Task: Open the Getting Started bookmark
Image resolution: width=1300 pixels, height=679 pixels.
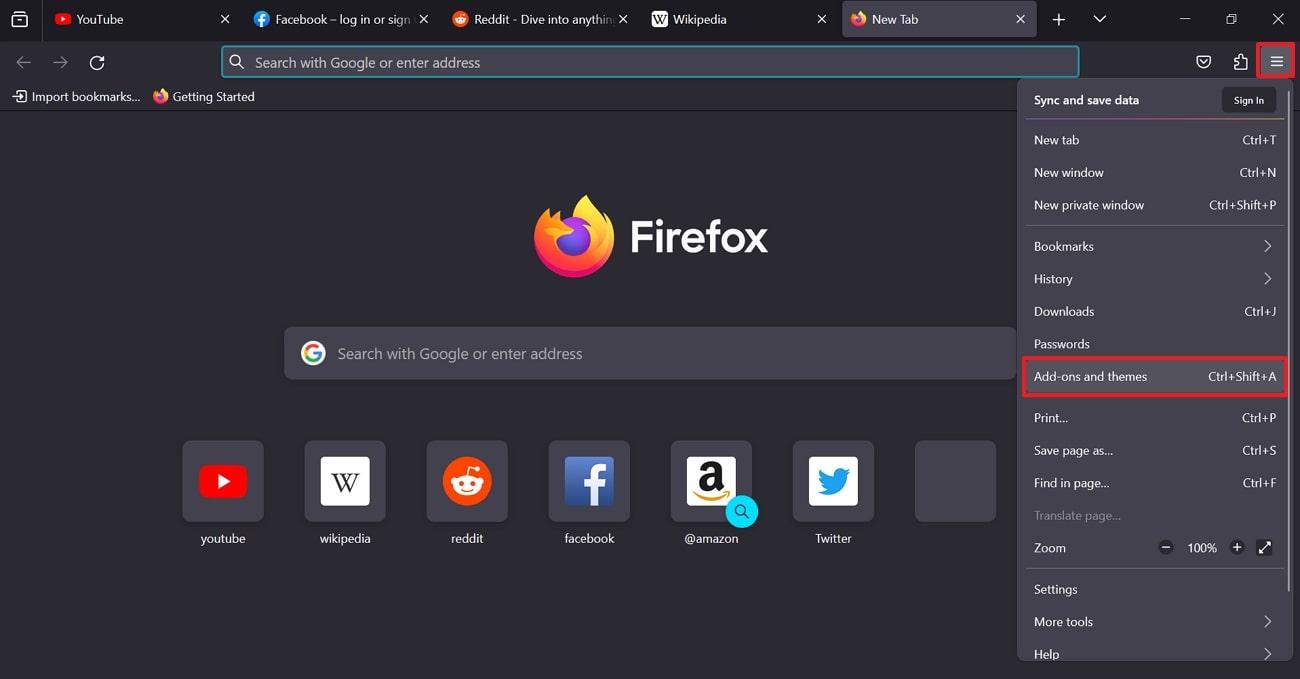Action: pos(204,96)
